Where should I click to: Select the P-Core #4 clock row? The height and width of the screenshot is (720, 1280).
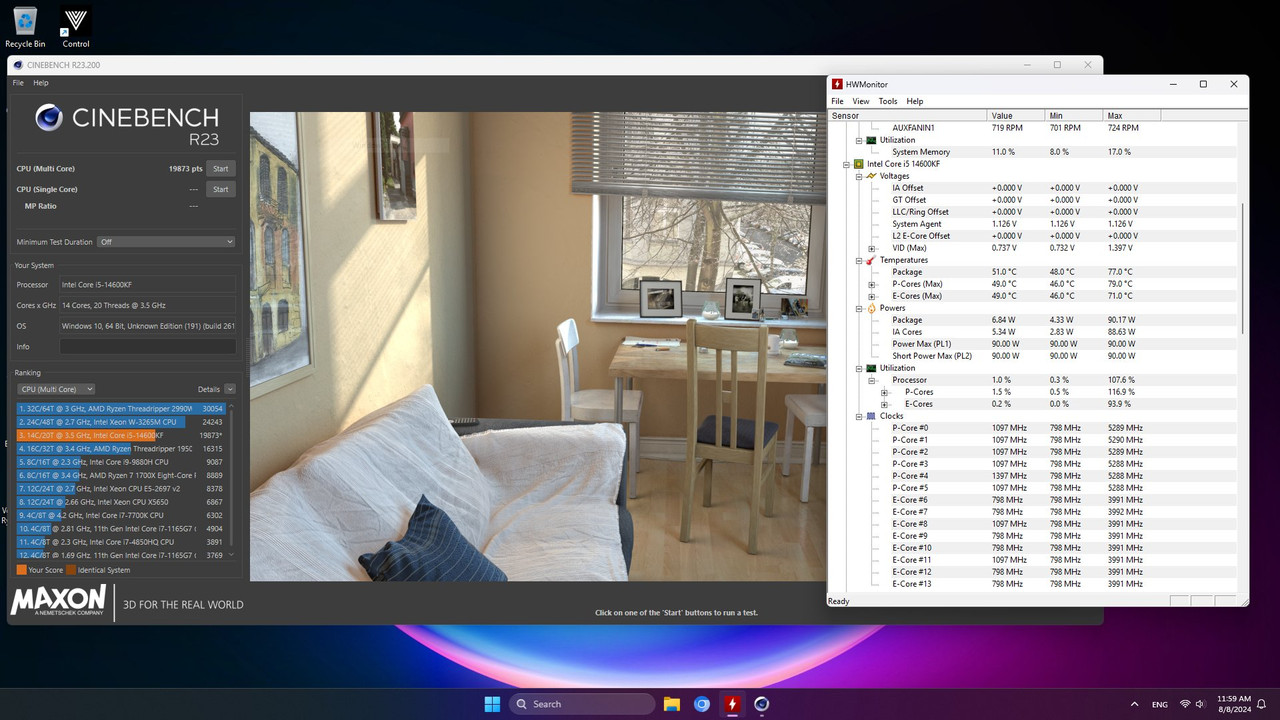pyautogui.click(x=1034, y=476)
